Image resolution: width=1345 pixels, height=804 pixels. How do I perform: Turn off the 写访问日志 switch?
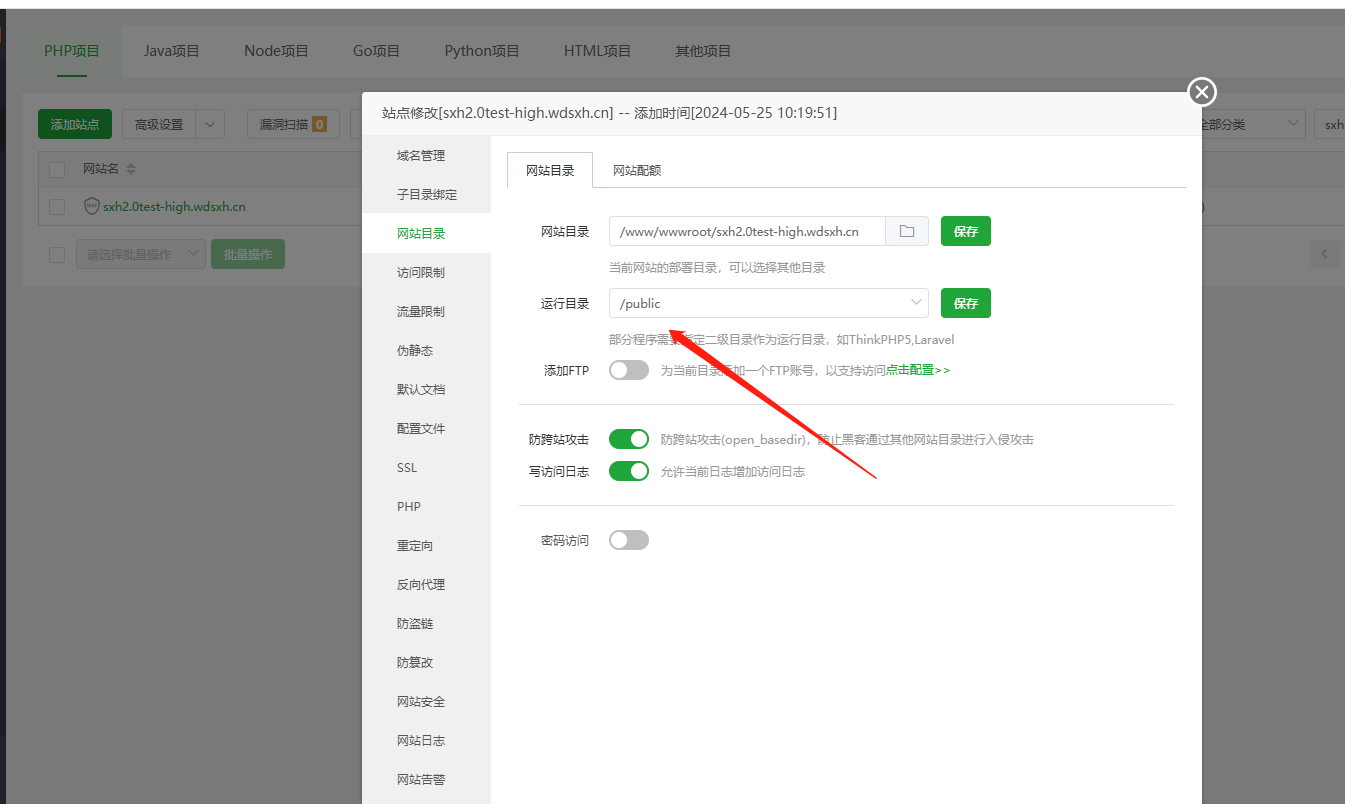[629, 471]
